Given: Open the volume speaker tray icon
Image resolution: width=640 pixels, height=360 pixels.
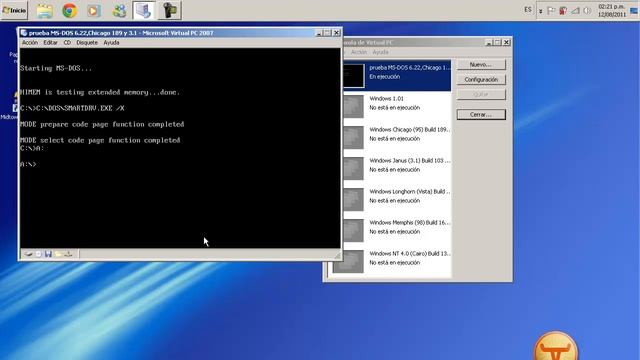Looking at the screenshot, I should point(587,11).
